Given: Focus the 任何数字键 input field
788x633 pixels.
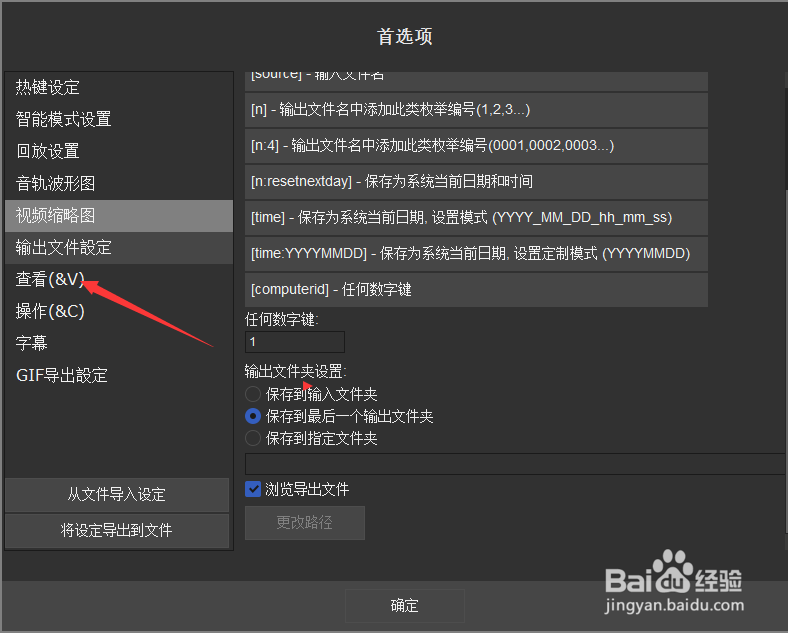Looking at the screenshot, I should click(295, 342).
